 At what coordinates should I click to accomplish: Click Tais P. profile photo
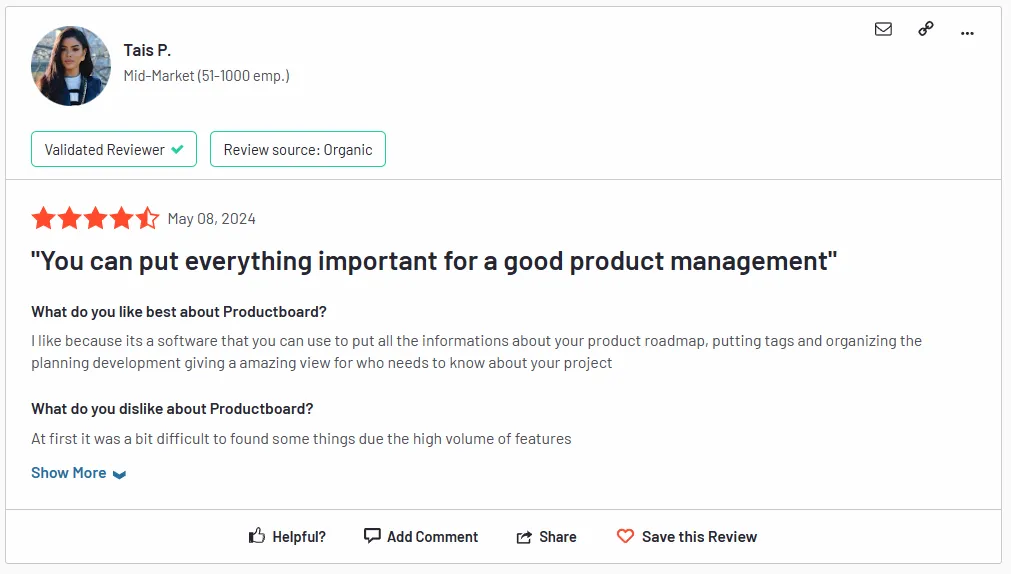[x=71, y=66]
